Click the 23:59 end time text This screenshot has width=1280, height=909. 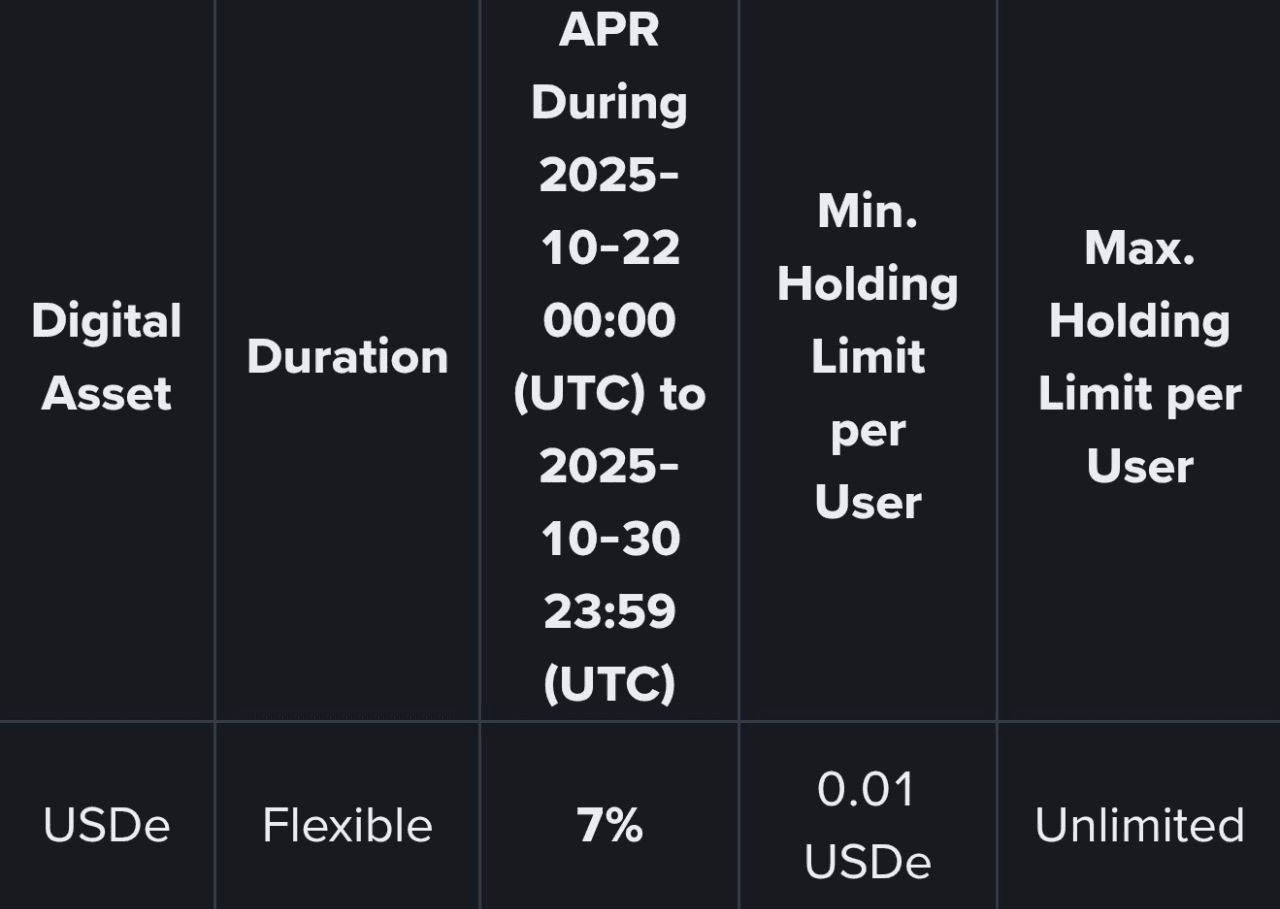609,611
